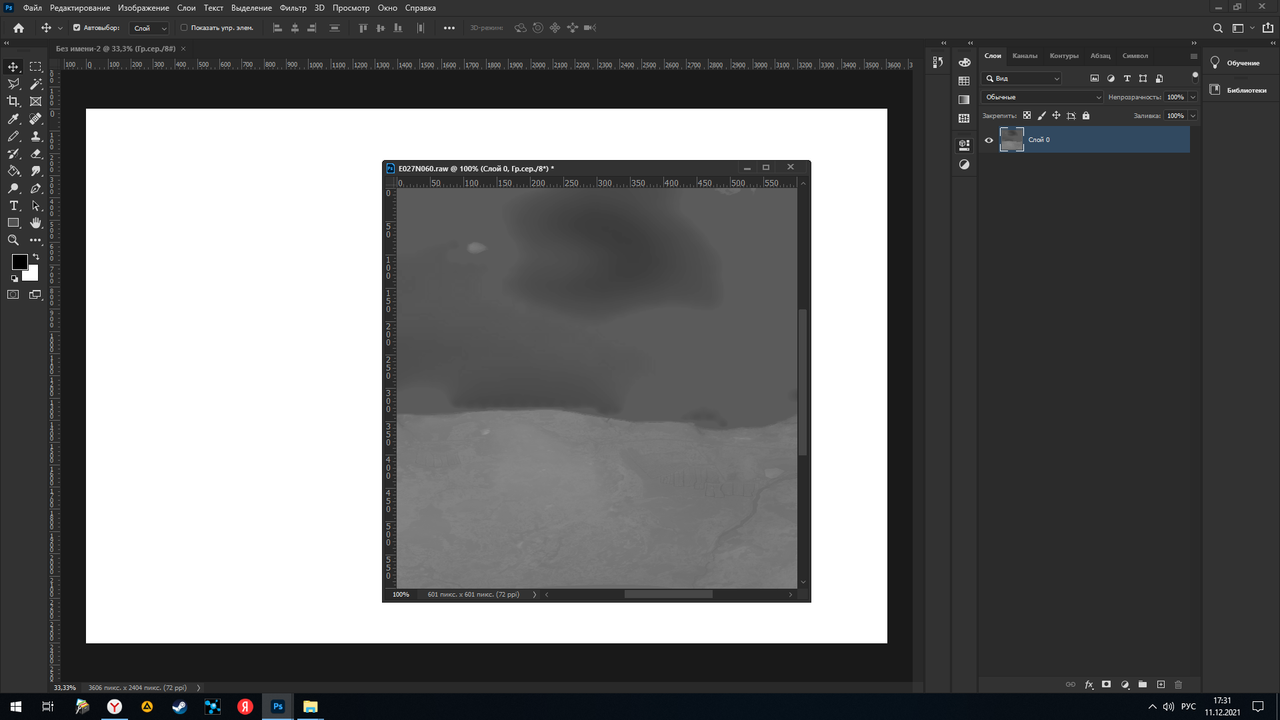Select the Rectangle shape tool

coord(14,223)
